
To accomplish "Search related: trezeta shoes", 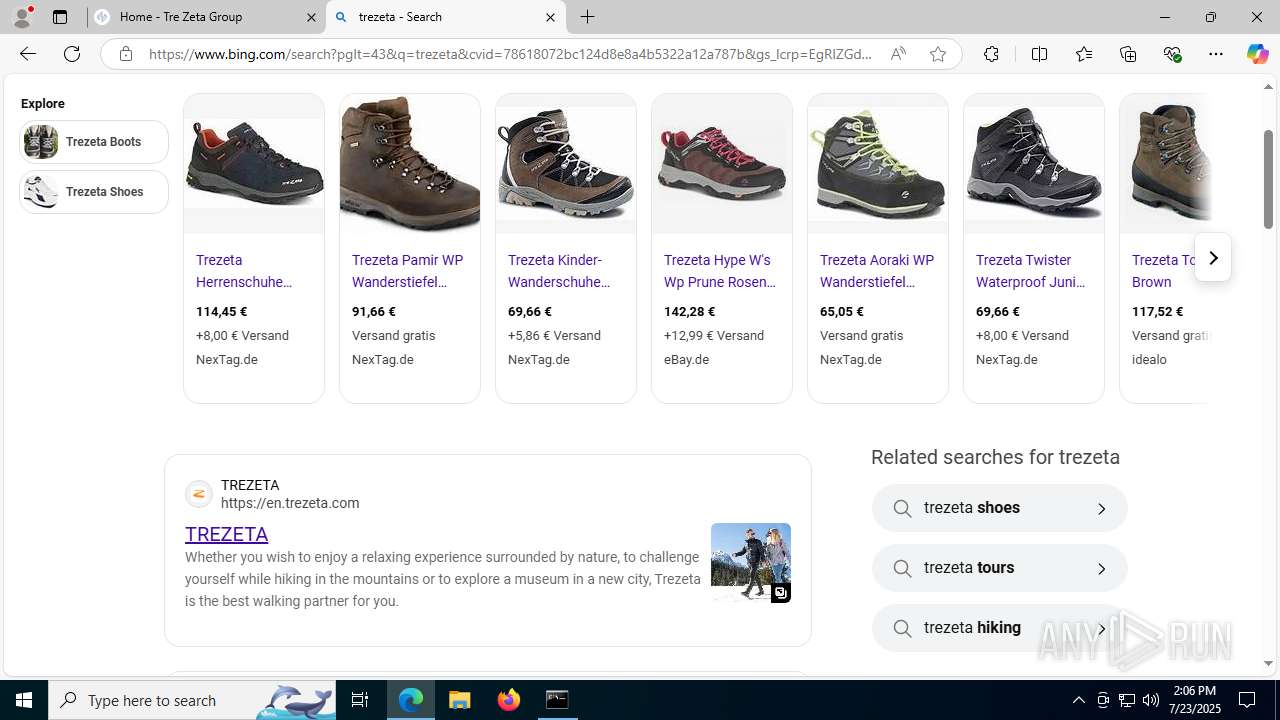I will coord(999,508).
